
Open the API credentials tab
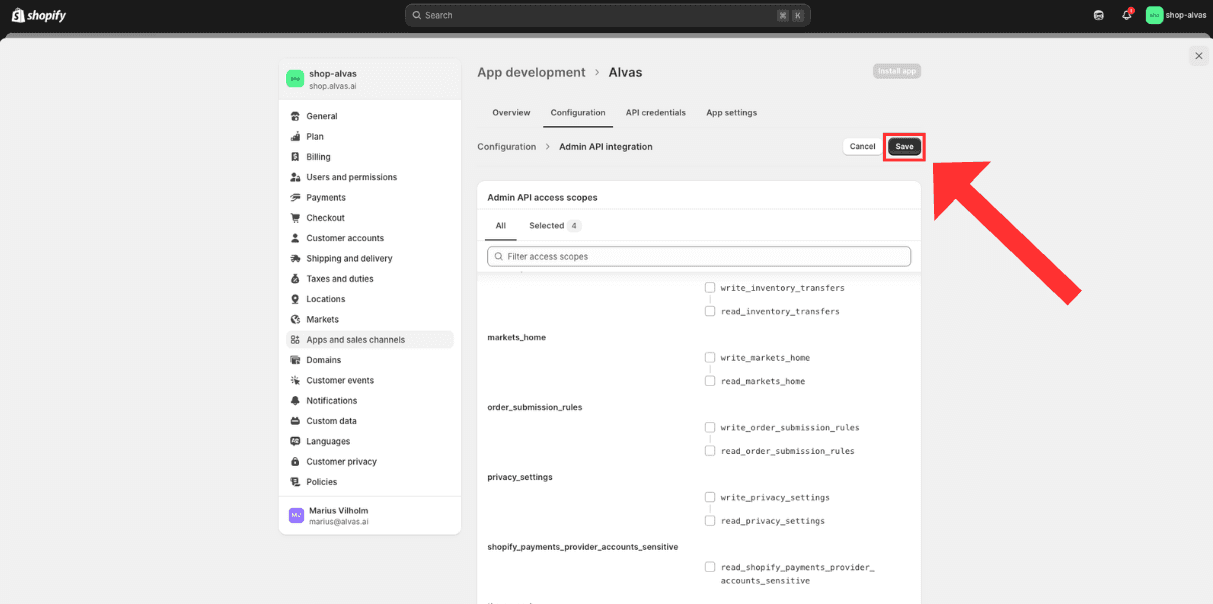click(x=656, y=113)
